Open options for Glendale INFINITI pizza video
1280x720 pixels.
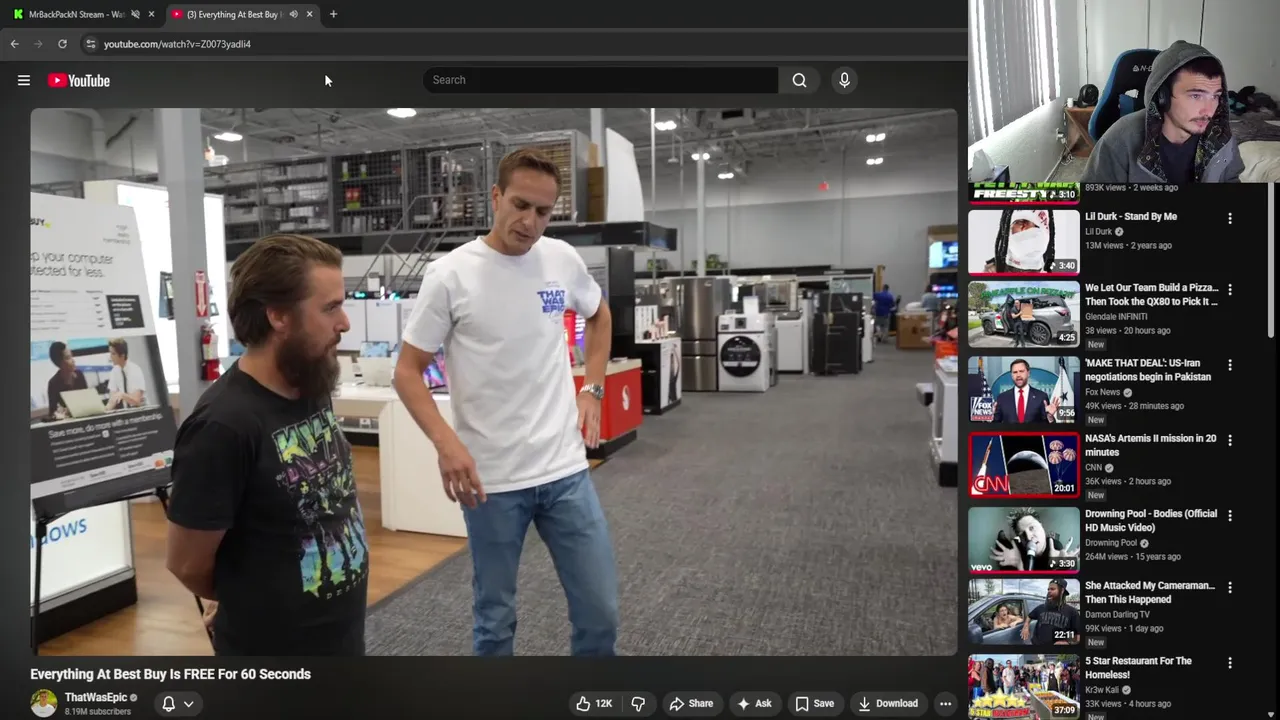click(1230, 289)
